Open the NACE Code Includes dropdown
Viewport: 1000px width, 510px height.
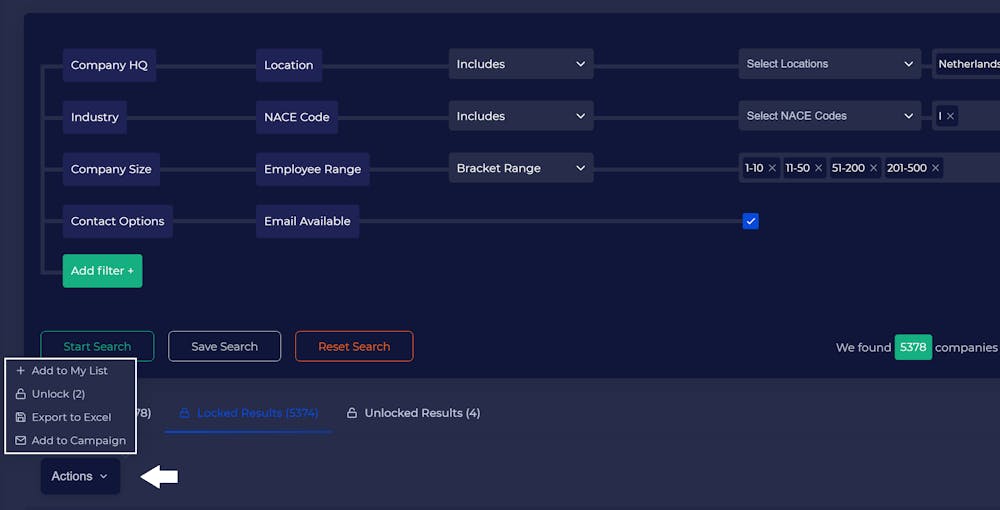[x=521, y=116]
